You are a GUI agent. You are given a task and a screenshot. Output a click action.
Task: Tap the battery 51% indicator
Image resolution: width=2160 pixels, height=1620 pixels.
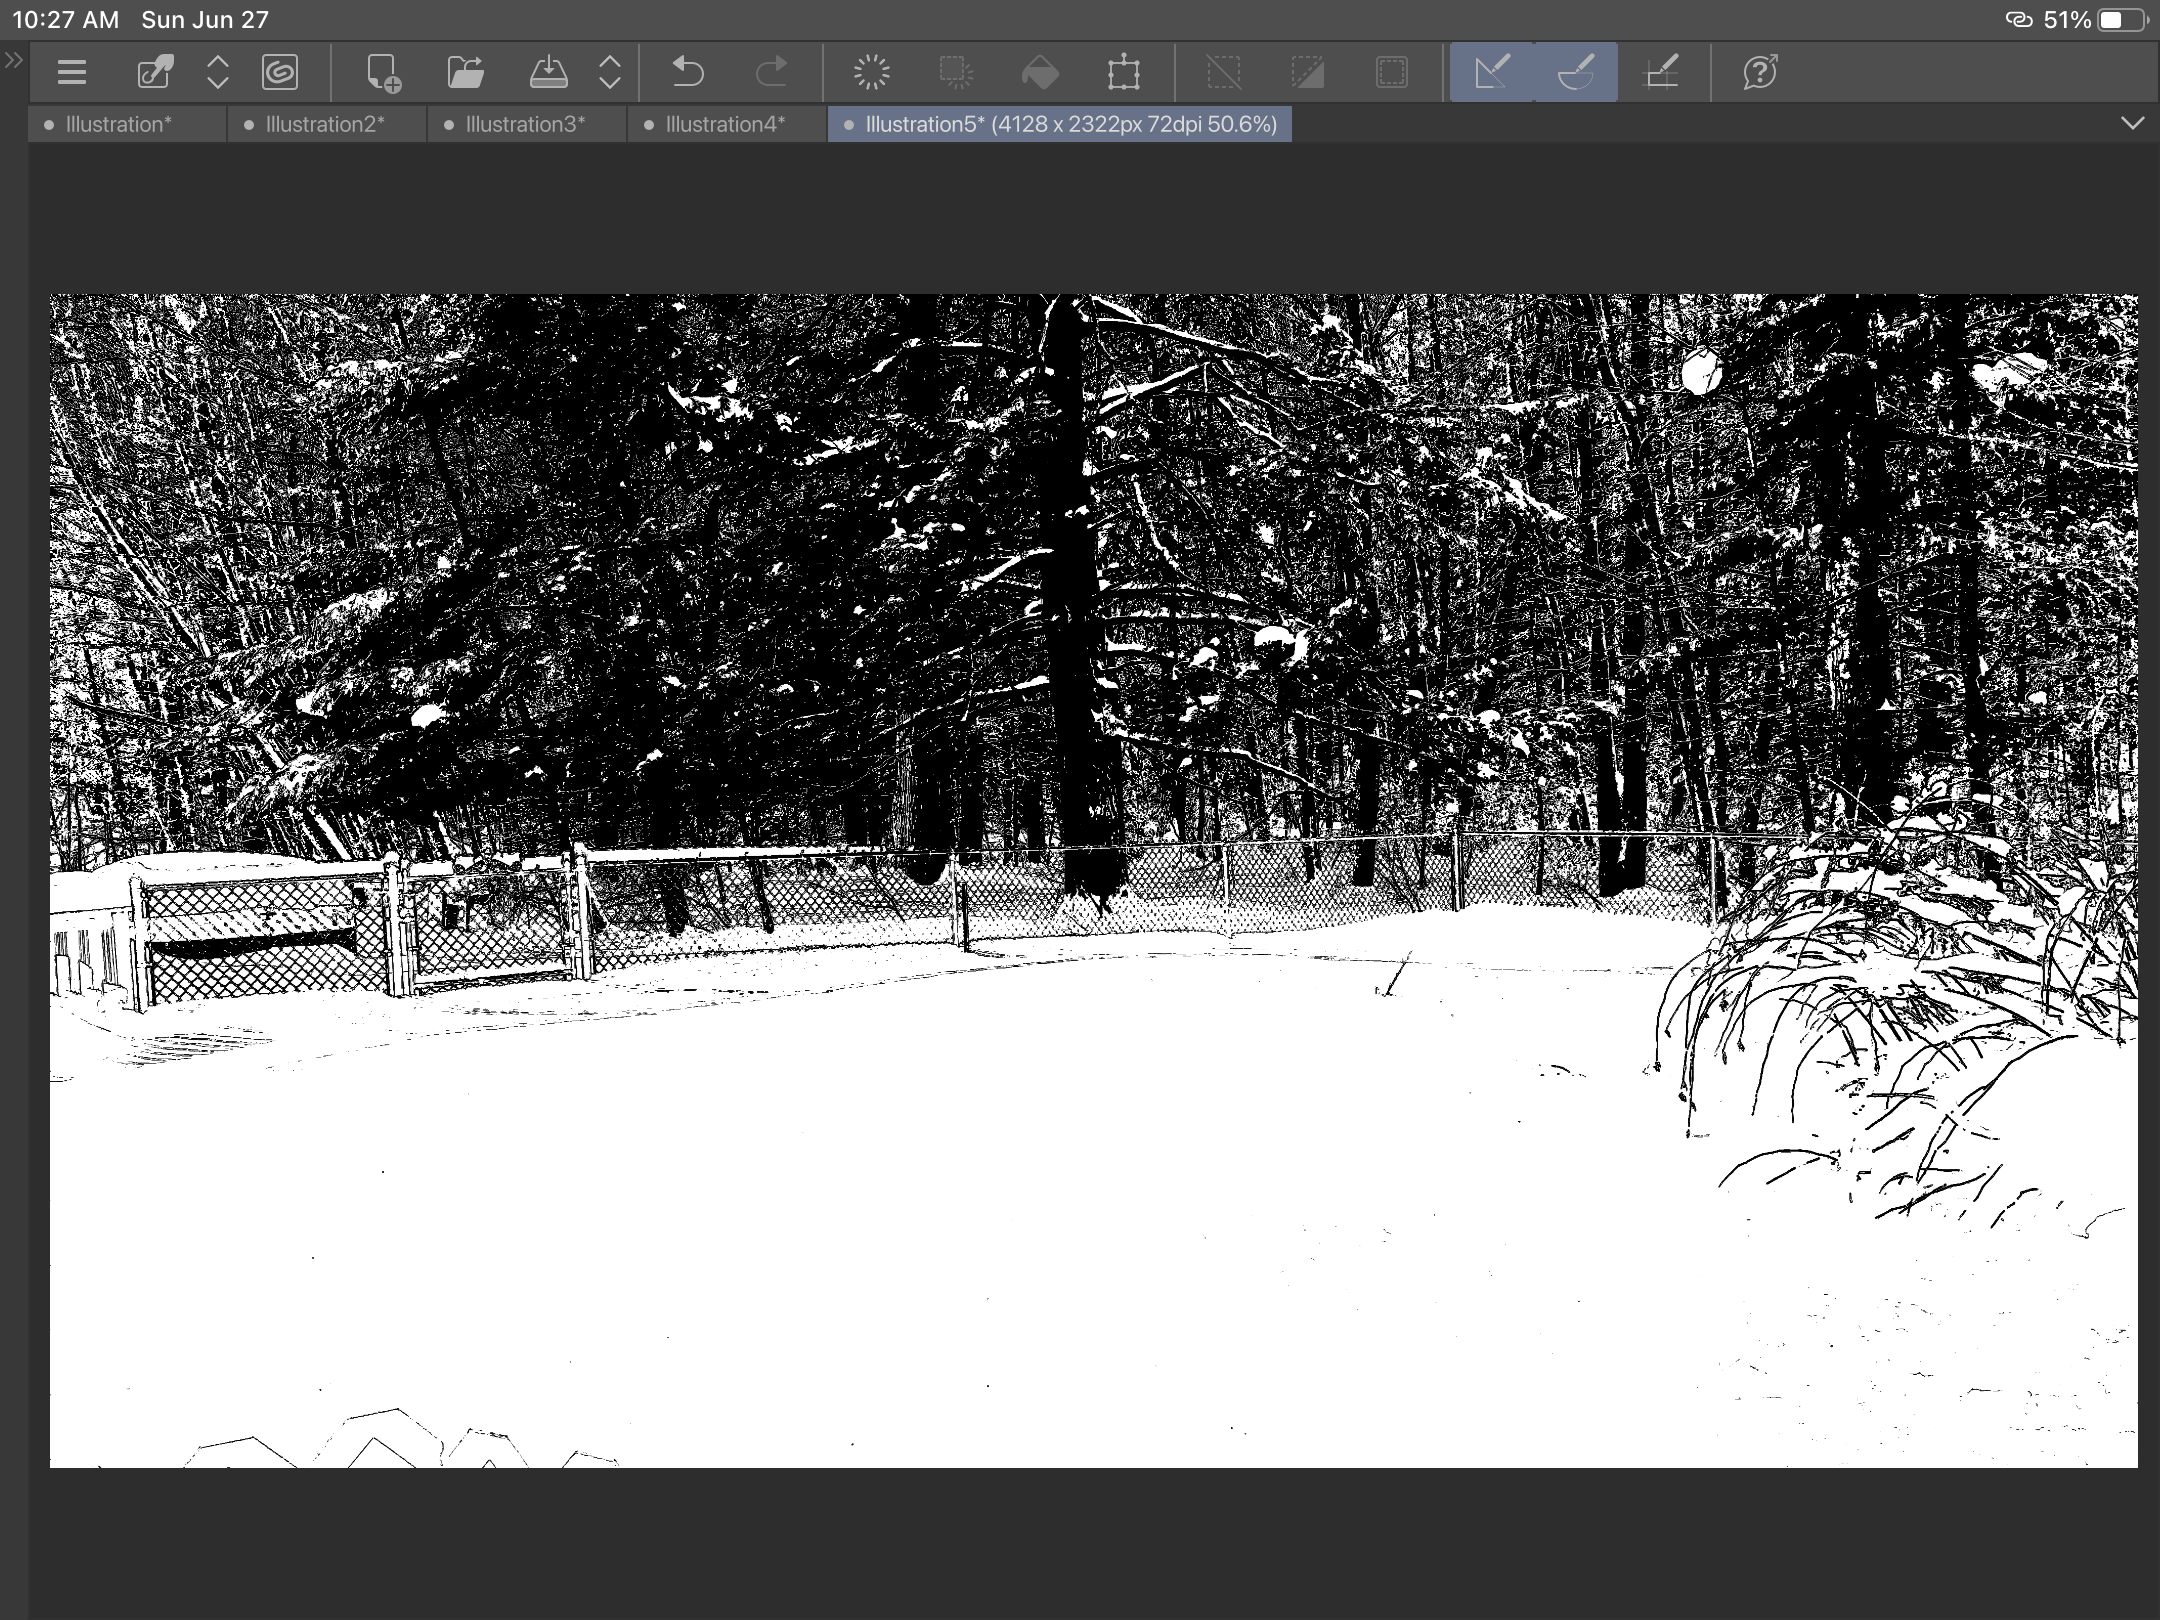[x=2095, y=20]
